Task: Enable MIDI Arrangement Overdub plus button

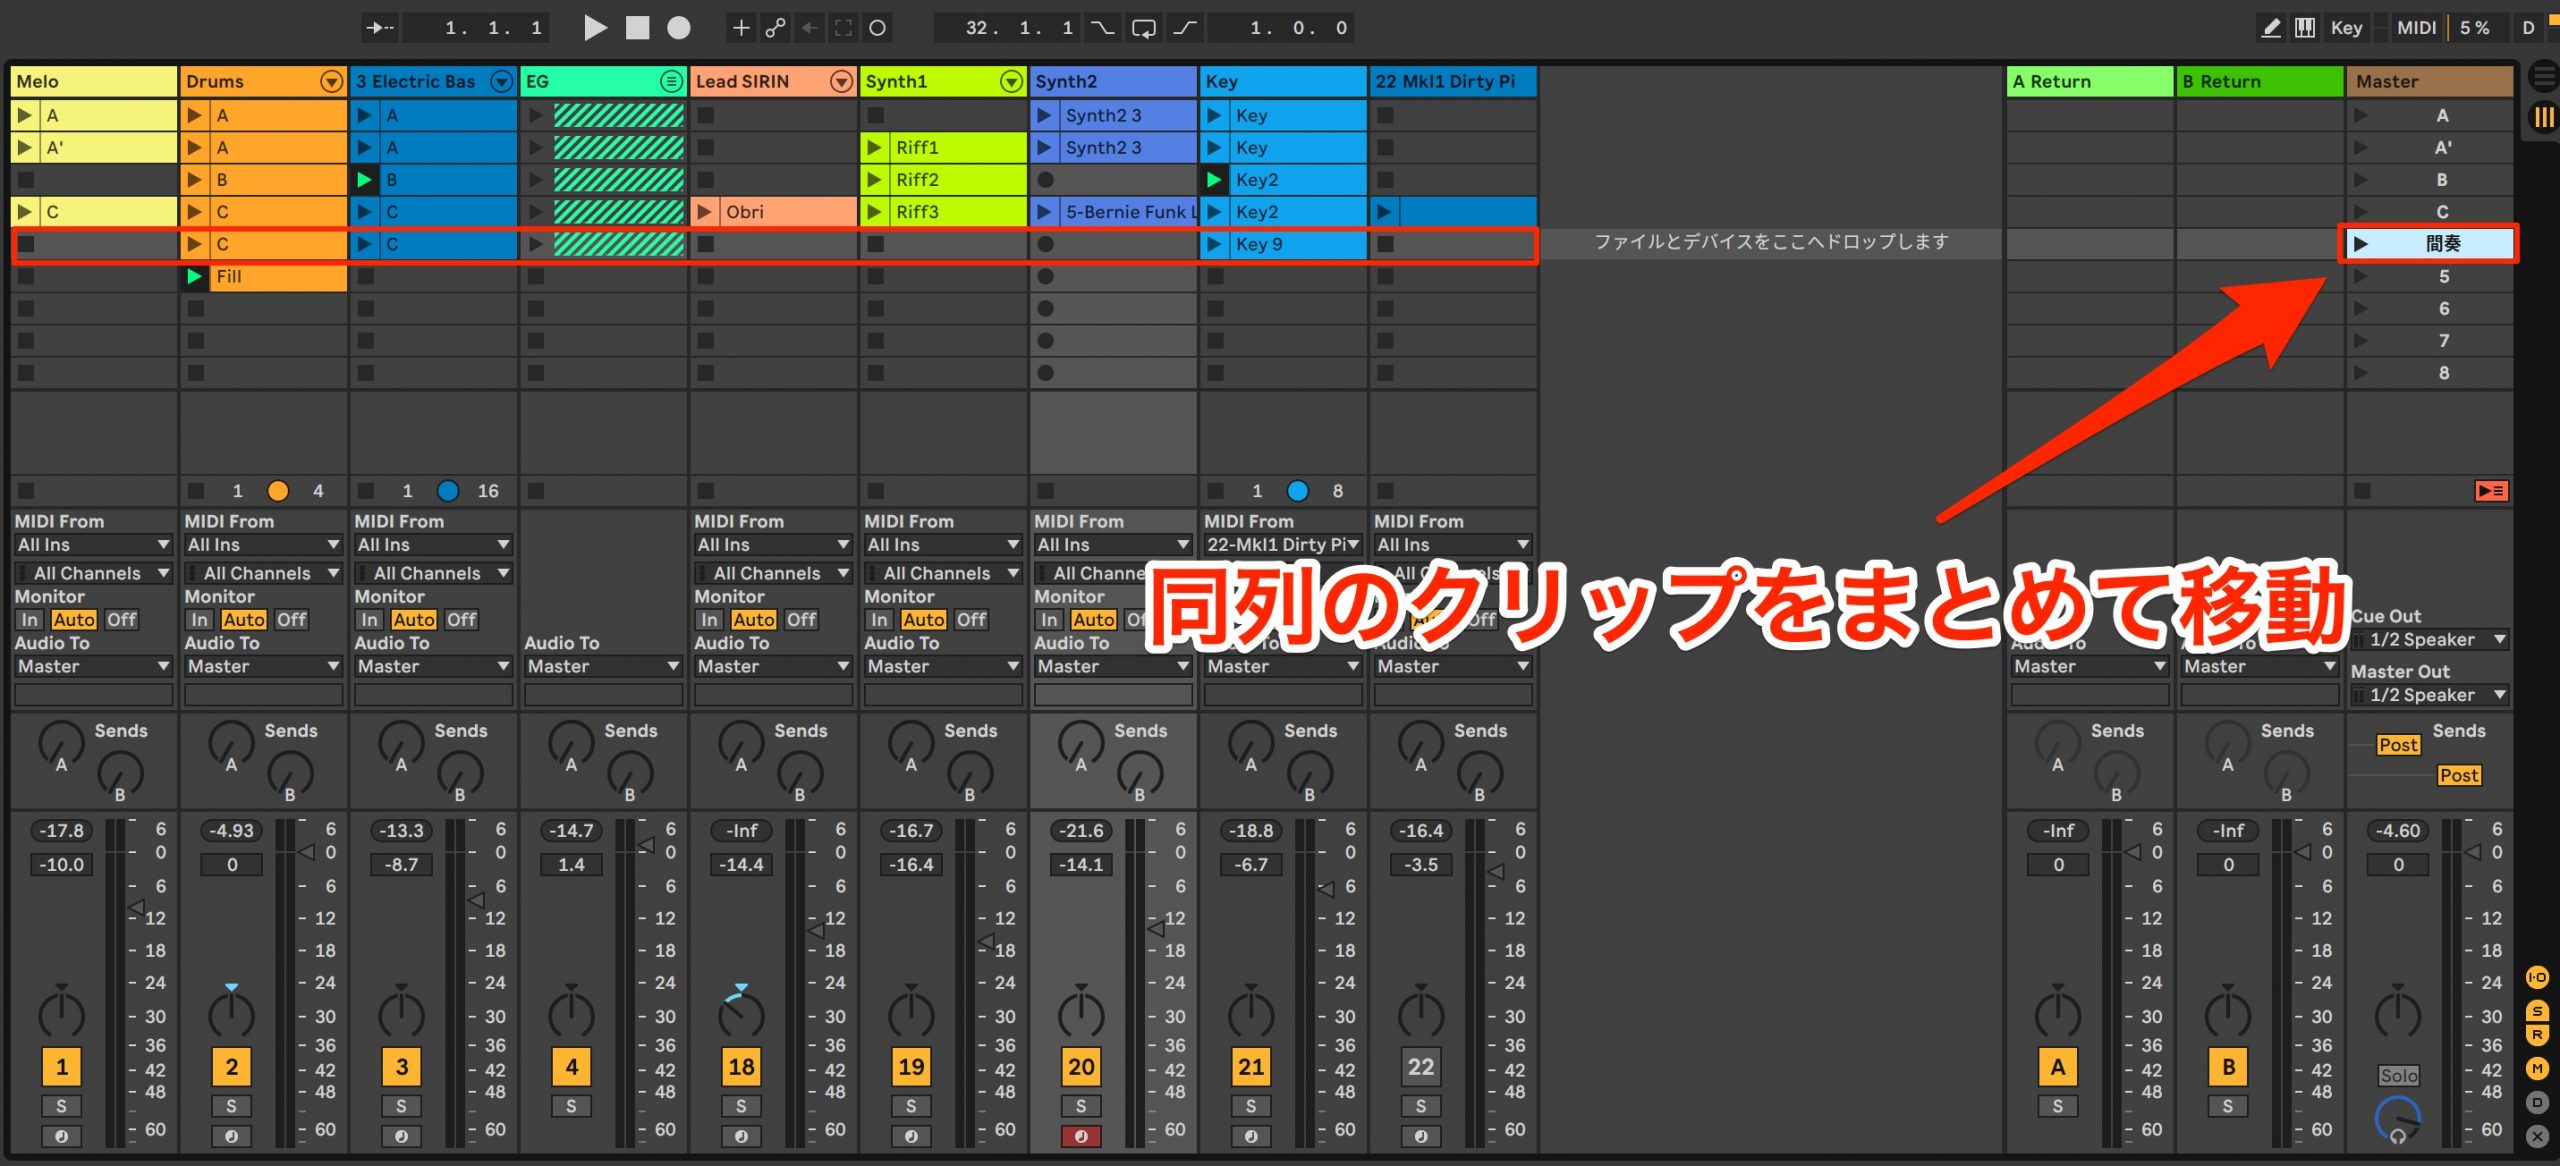Action: [740, 28]
